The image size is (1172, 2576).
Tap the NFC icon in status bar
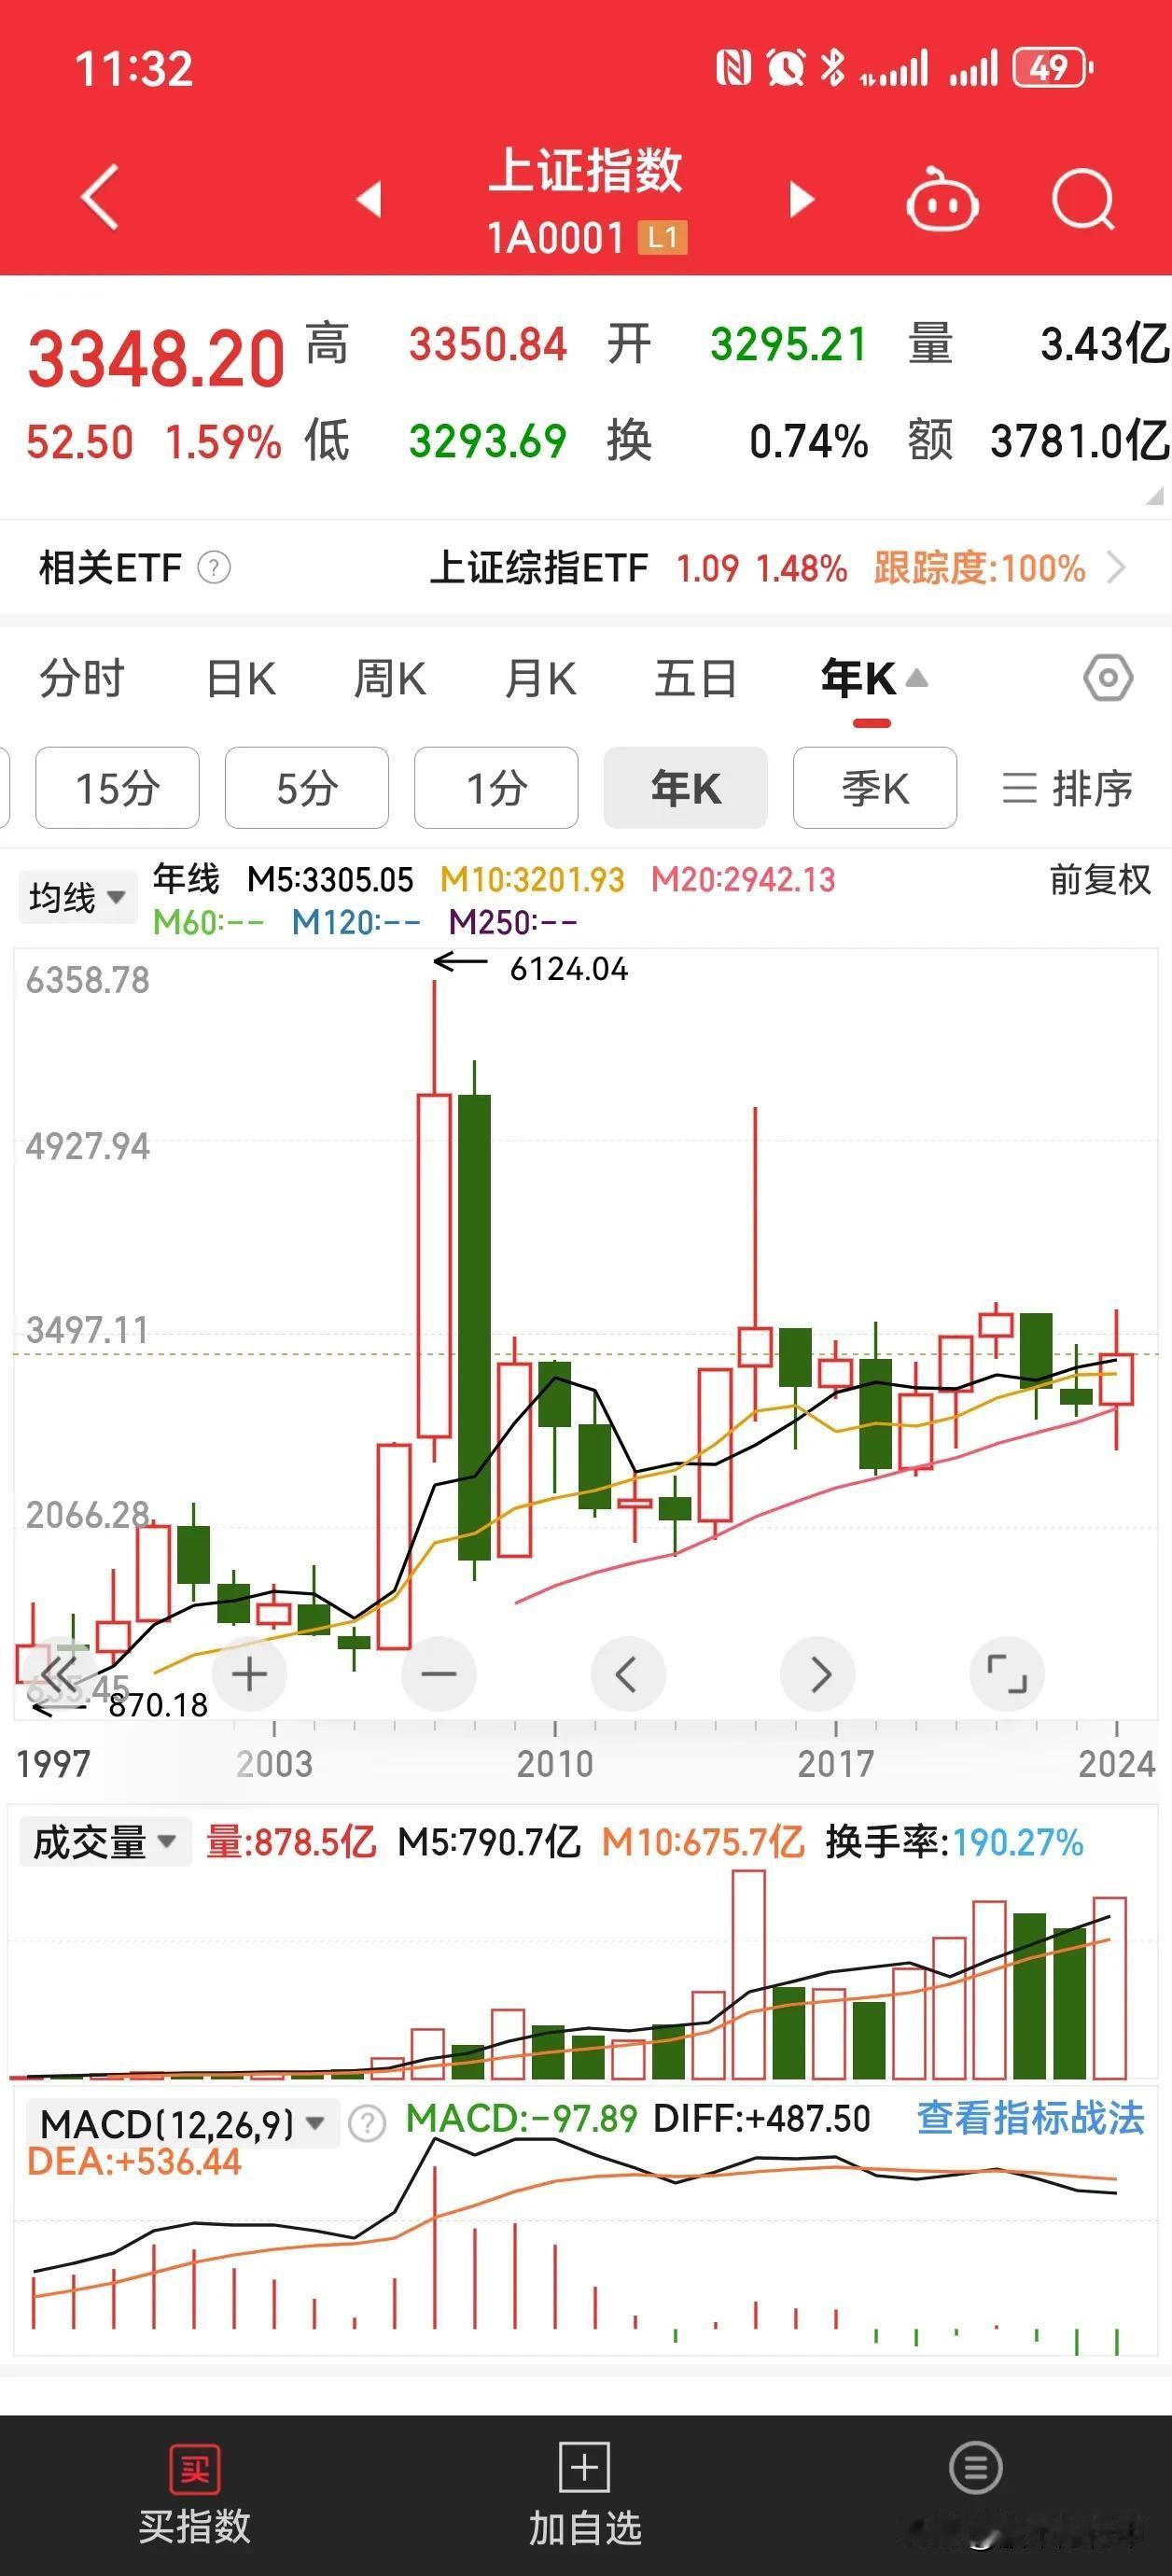733,68
